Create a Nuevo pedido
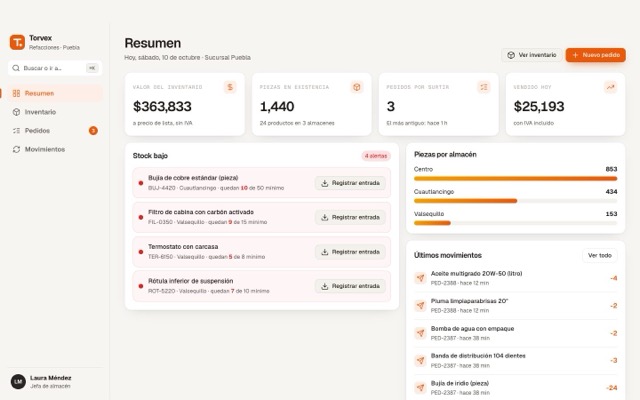The height and width of the screenshot is (400, 640). tap(596, 55)
